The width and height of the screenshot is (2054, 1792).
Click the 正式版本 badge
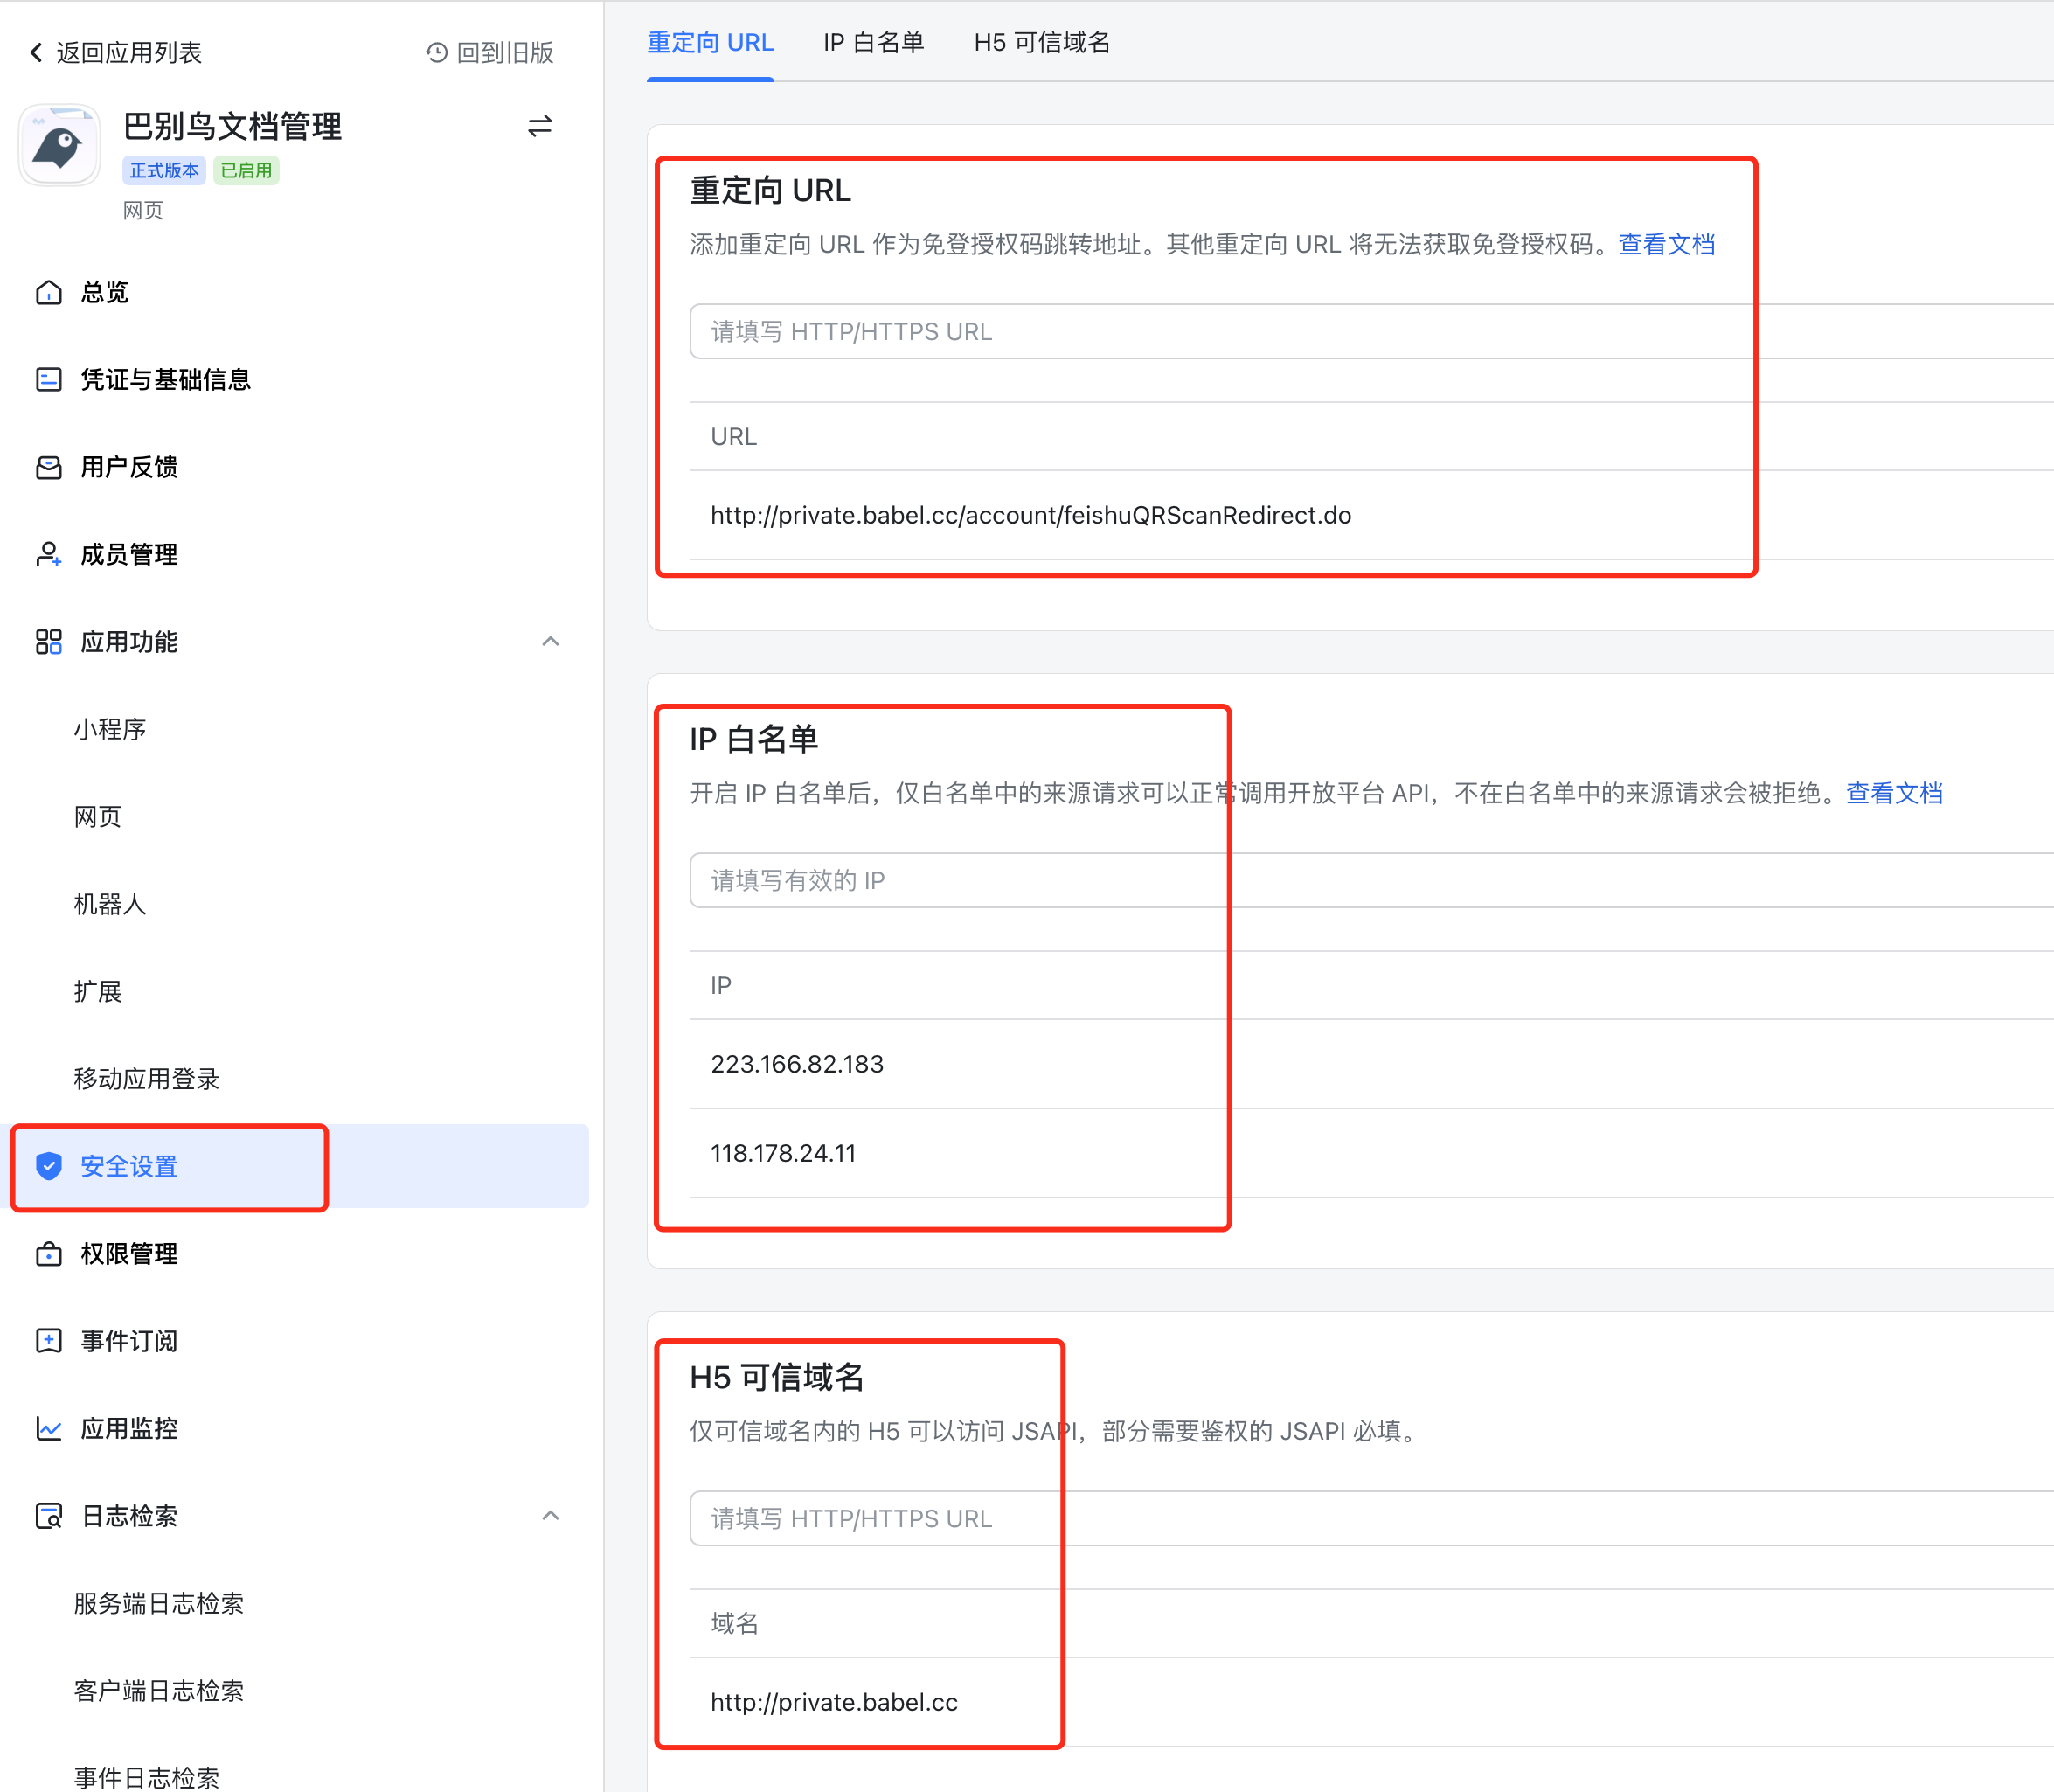pyautogui.click(x=164, y=170)
